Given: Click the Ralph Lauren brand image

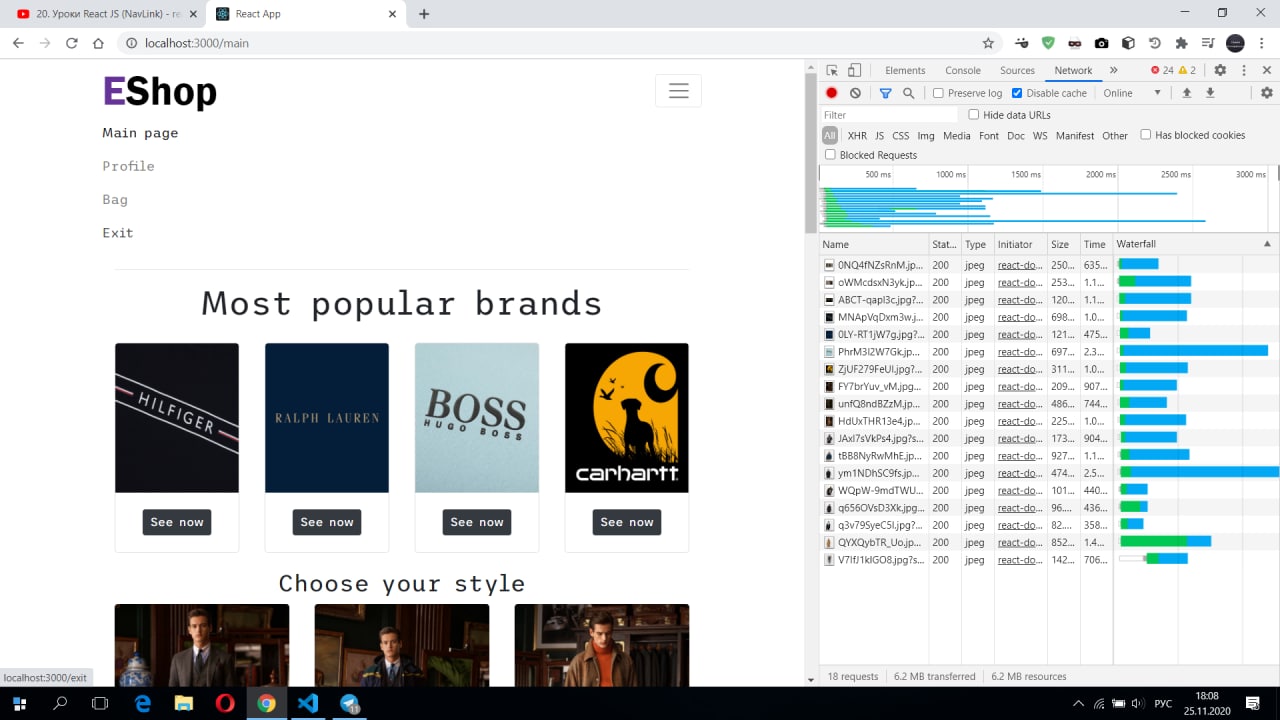Looking at the screenshot, I should pos(327,418).
